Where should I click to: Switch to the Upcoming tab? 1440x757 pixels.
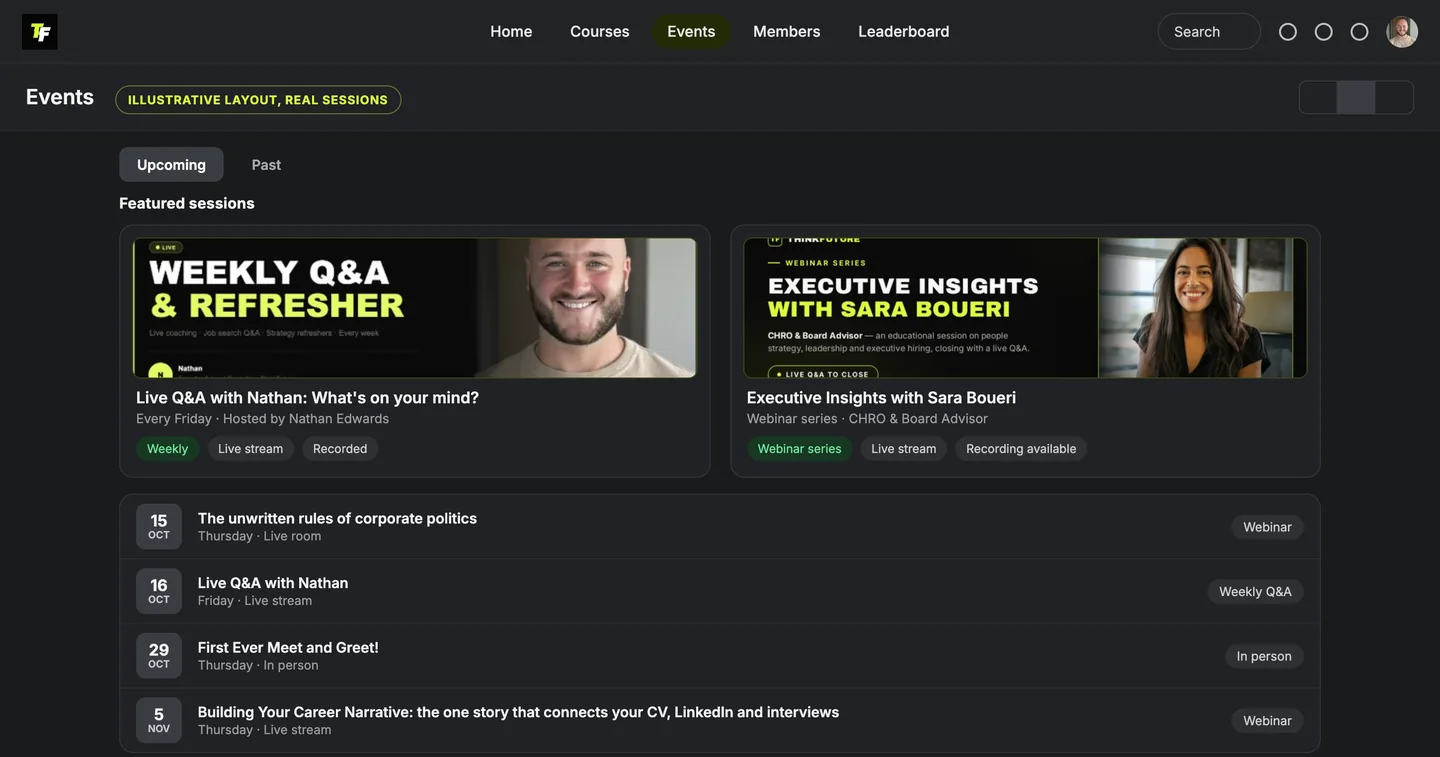[x=171, y=165]
